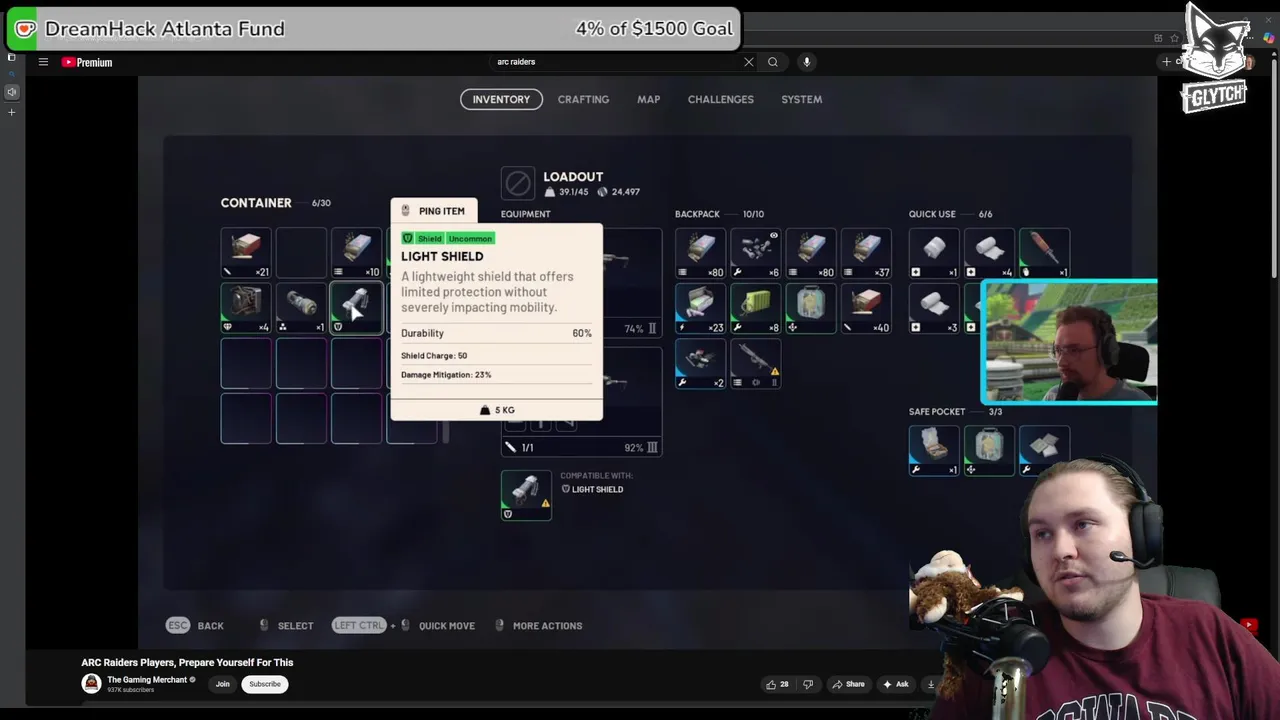Join The Gaming Merchant channel
Screen dimensions: 1280x720
point(222,684)
